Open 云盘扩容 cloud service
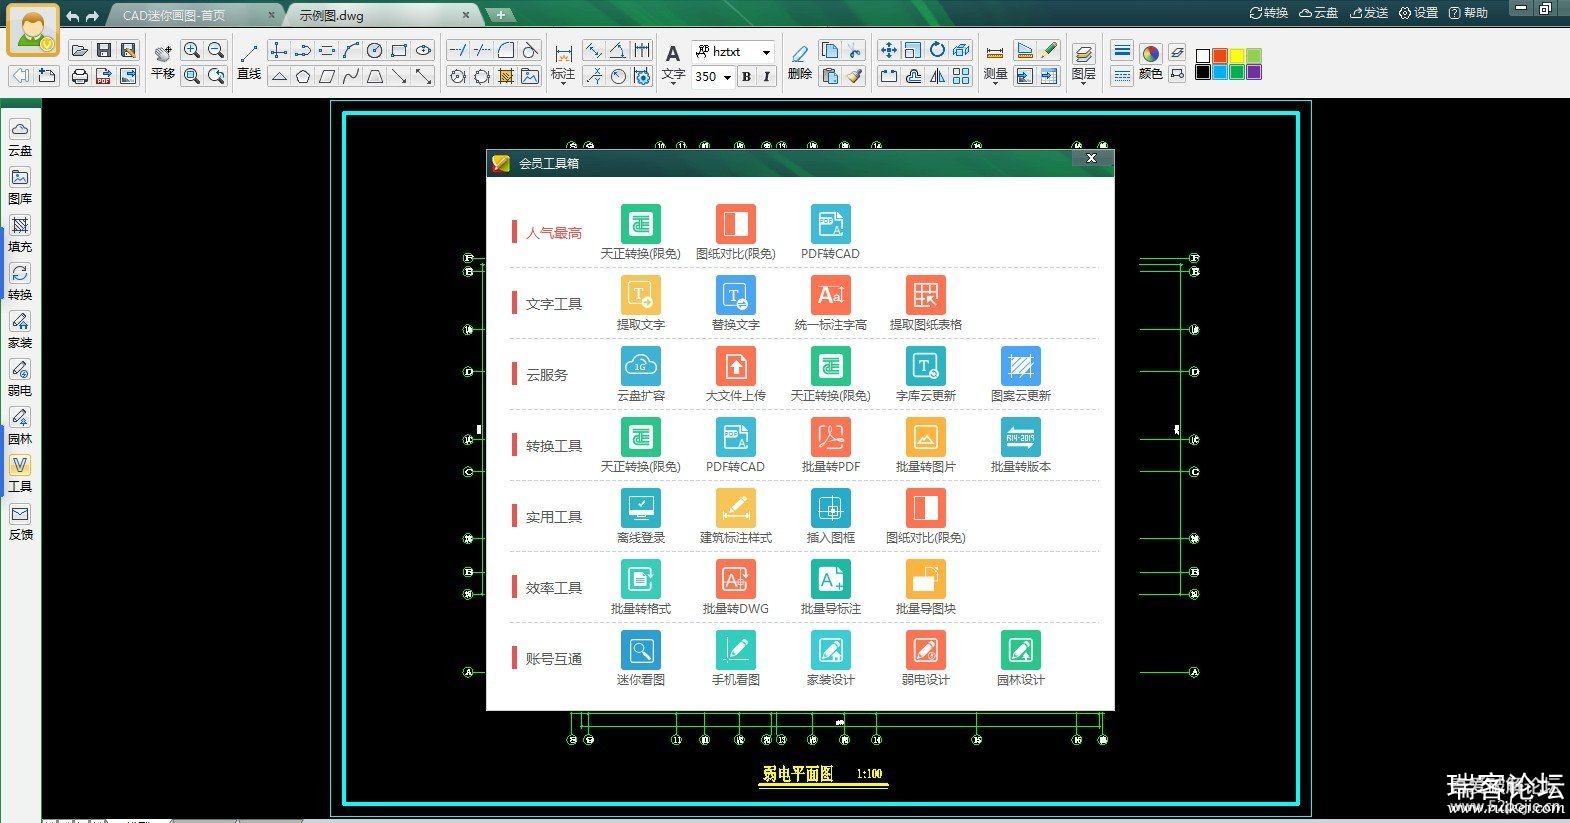The image size is (1570, 823). tap(640, 375)
